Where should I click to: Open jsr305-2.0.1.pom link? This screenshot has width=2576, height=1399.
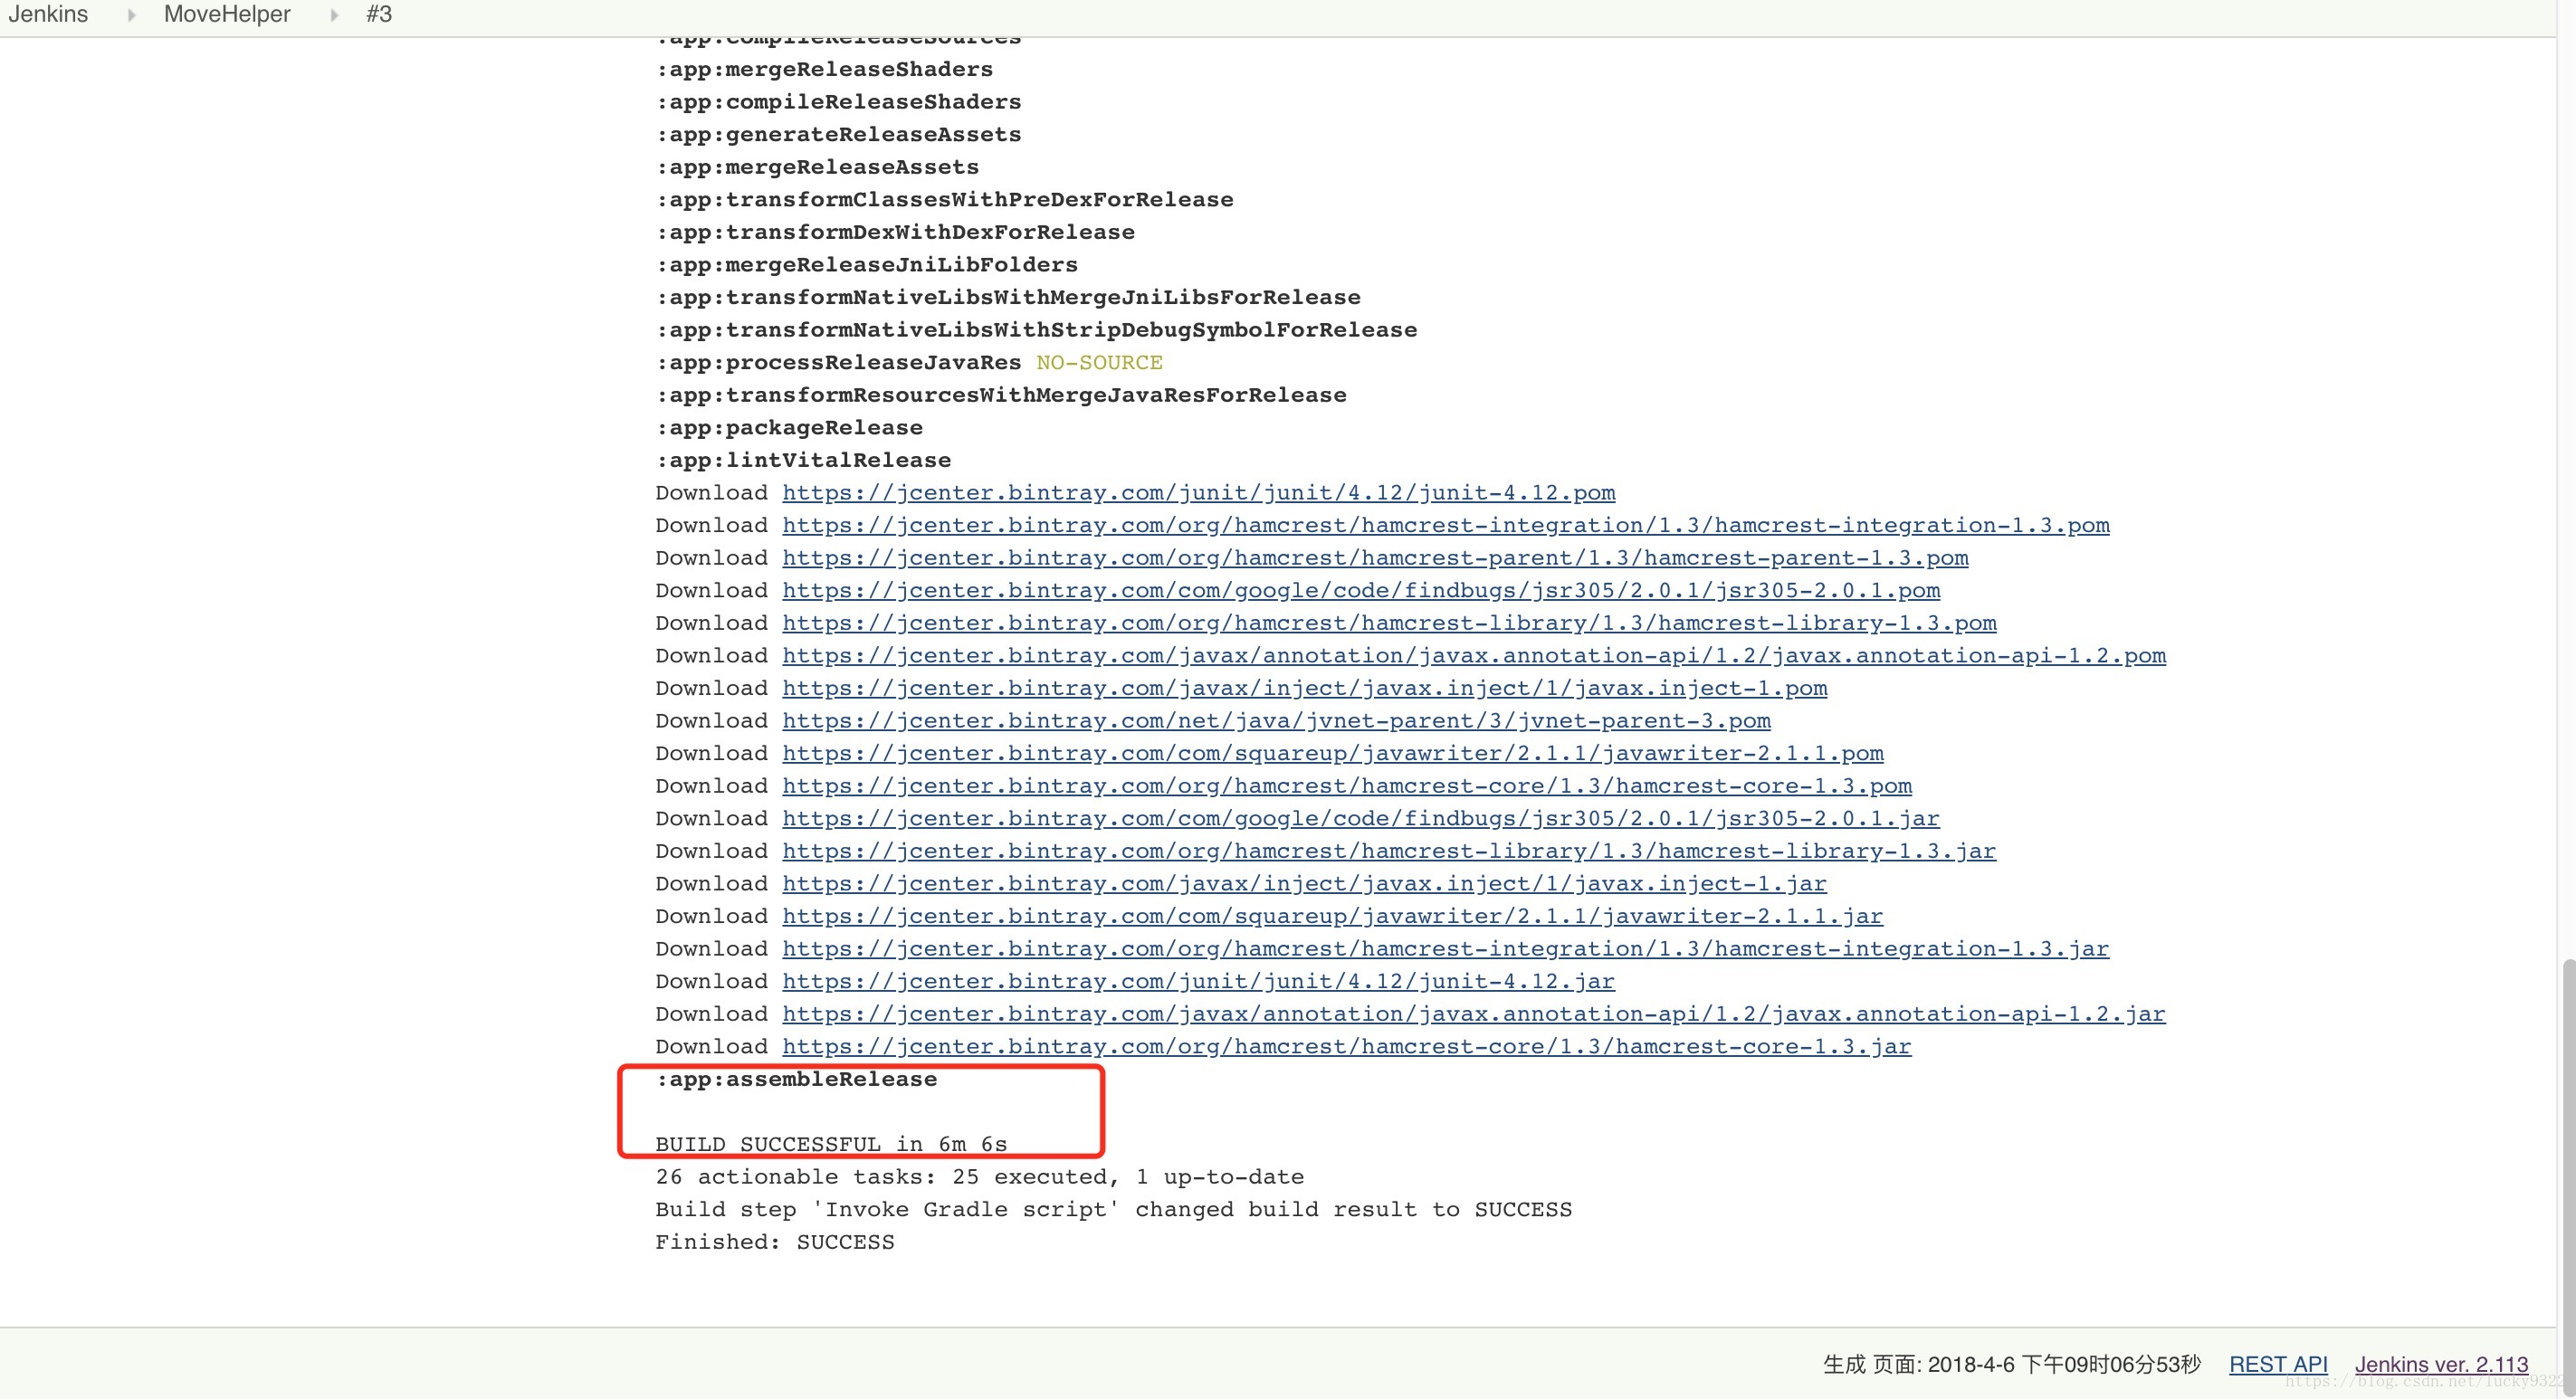click(1361, 591)
